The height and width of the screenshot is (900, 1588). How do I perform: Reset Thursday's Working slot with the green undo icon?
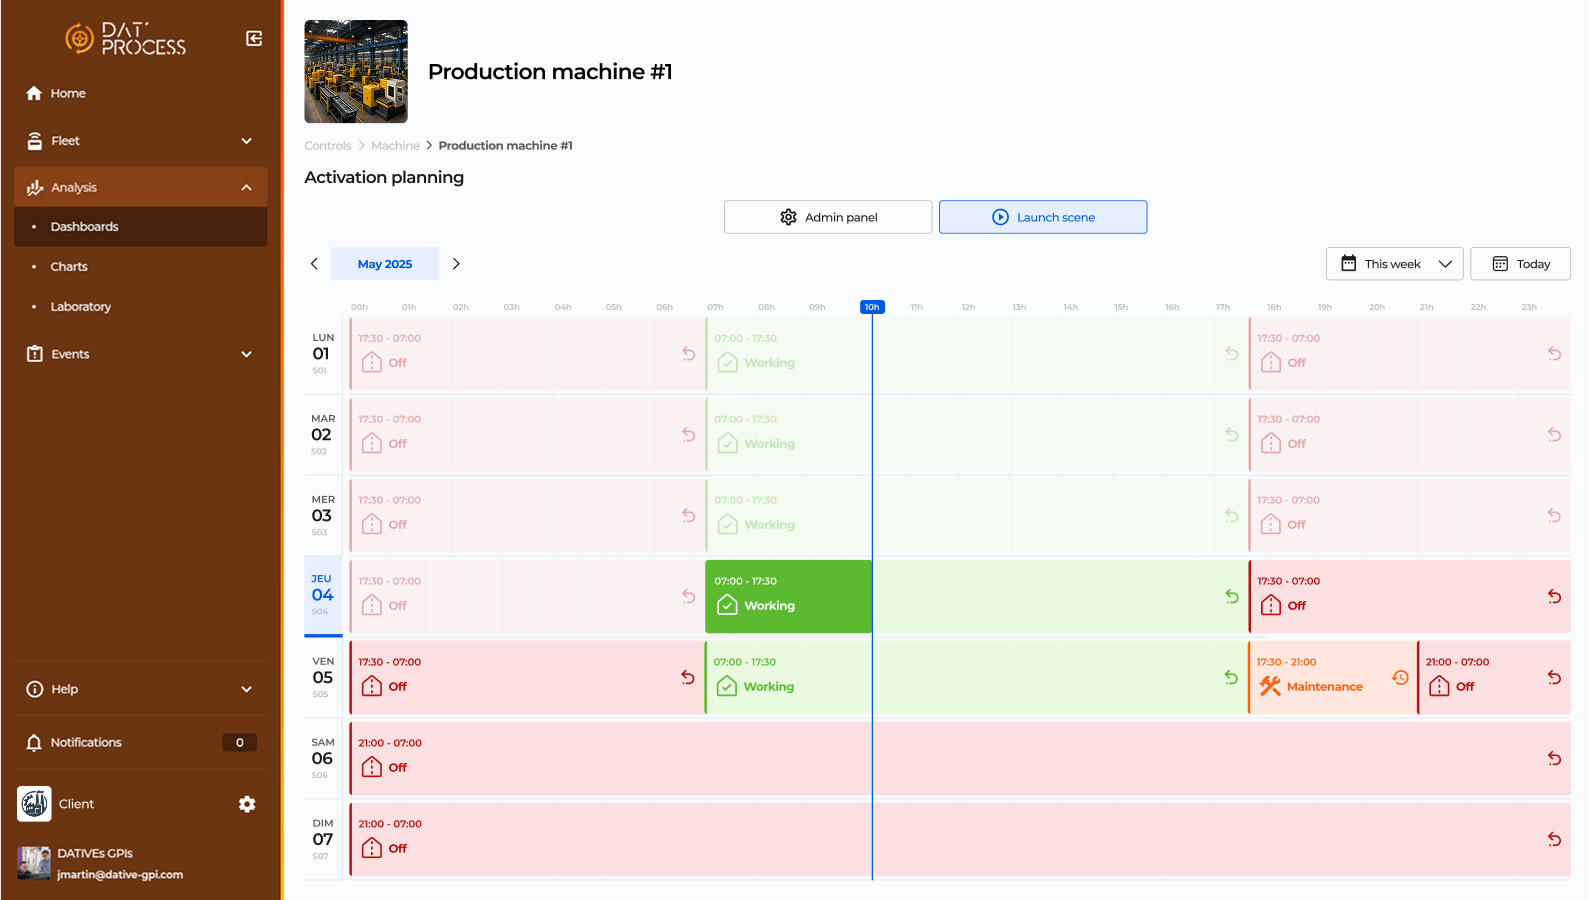click(1232, 596)
